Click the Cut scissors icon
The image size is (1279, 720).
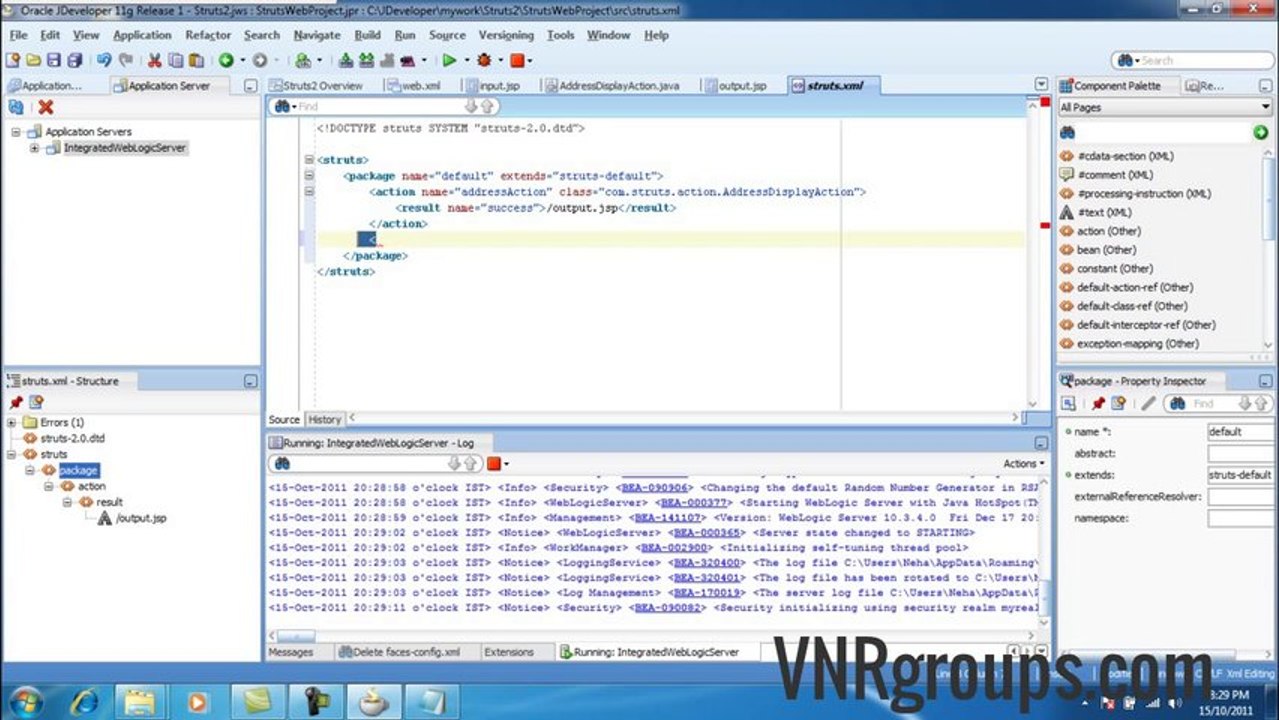154,61
